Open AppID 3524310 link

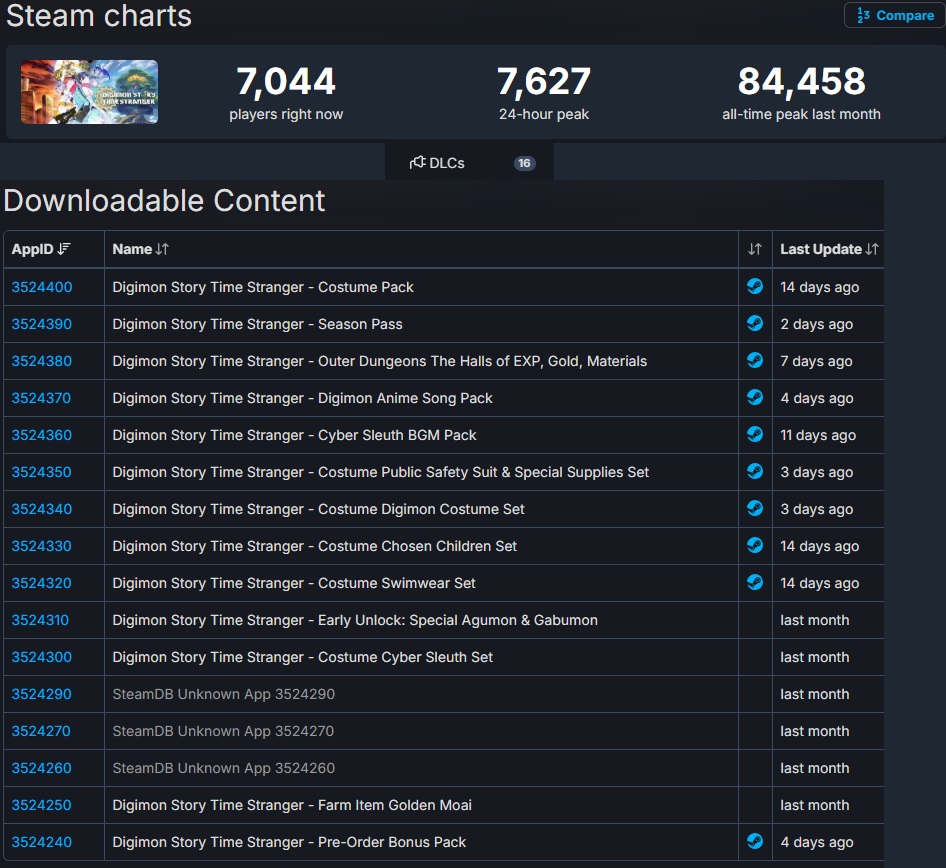[x=40, y=620]
